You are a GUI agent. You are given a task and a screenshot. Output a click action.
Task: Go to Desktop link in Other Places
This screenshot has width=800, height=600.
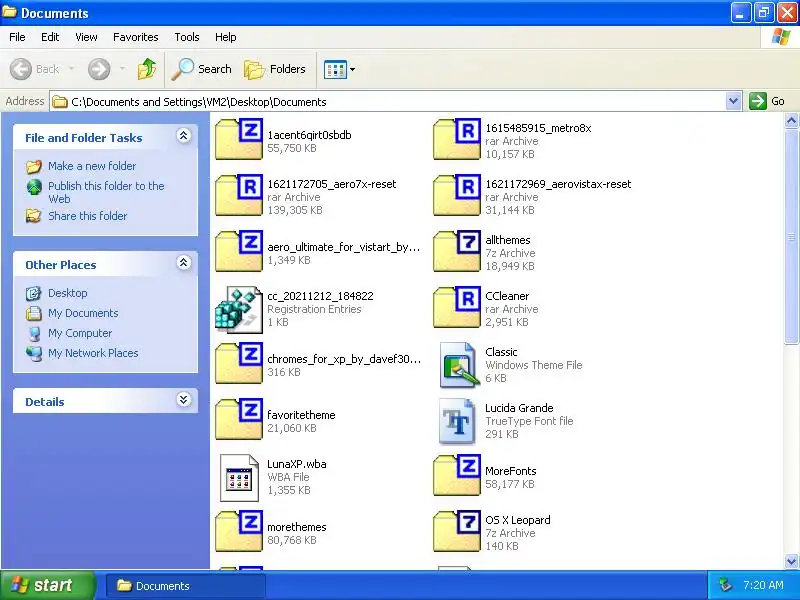68,293
